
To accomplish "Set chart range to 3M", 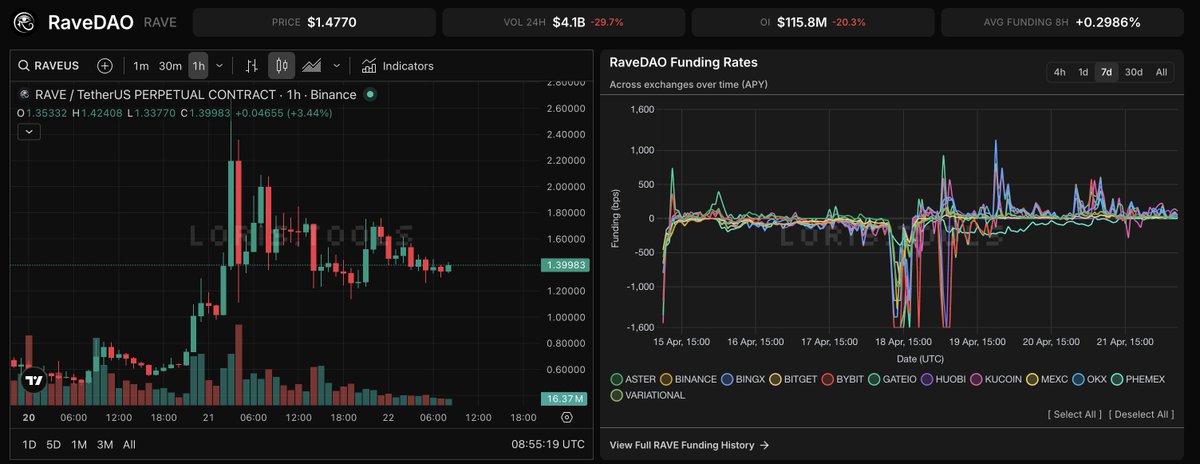I will pos(105,444).
